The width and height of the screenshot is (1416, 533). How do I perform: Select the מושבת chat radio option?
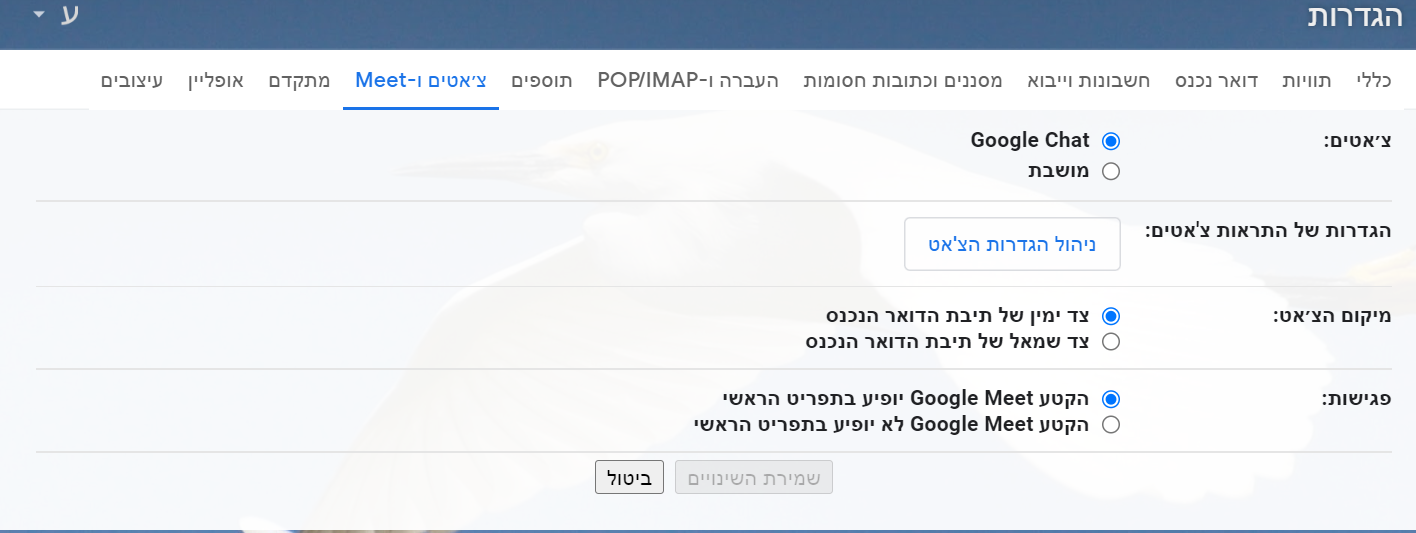click(x=1110, y=171)
